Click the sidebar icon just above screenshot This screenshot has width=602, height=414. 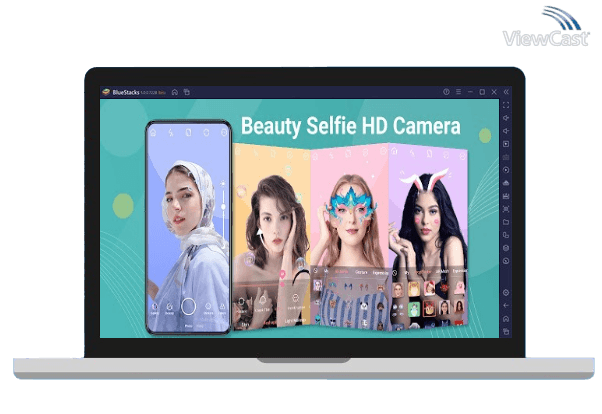(506, 196)
